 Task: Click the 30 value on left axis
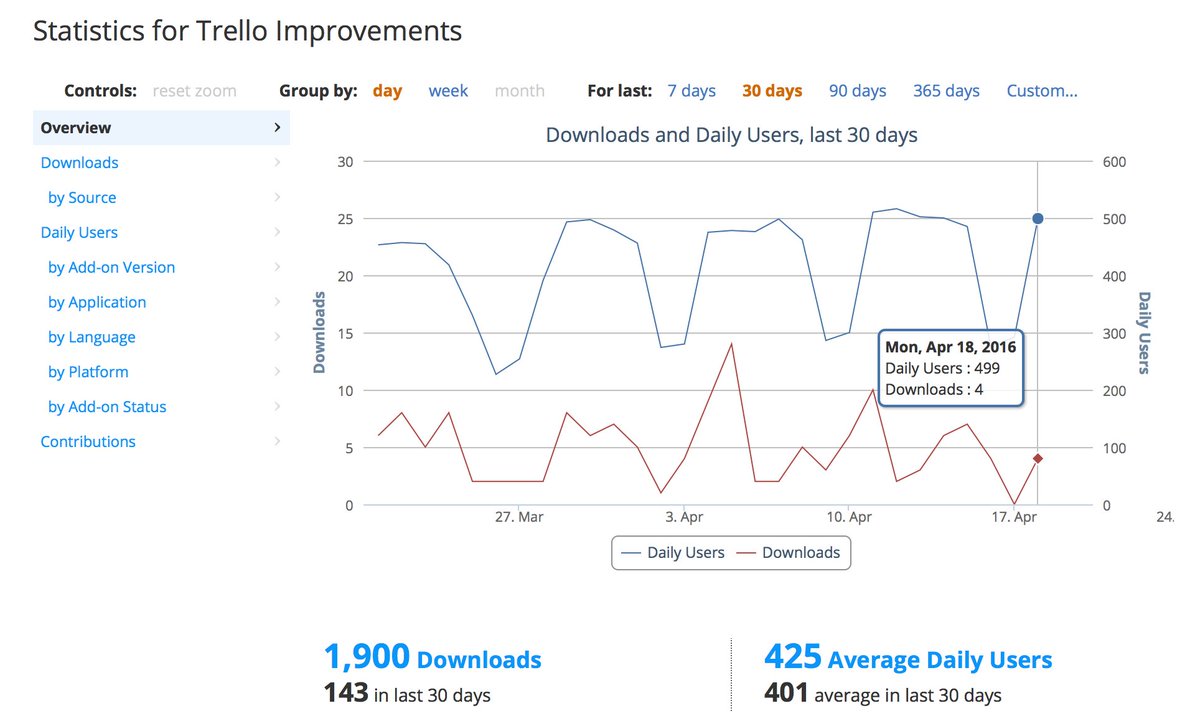345,162
